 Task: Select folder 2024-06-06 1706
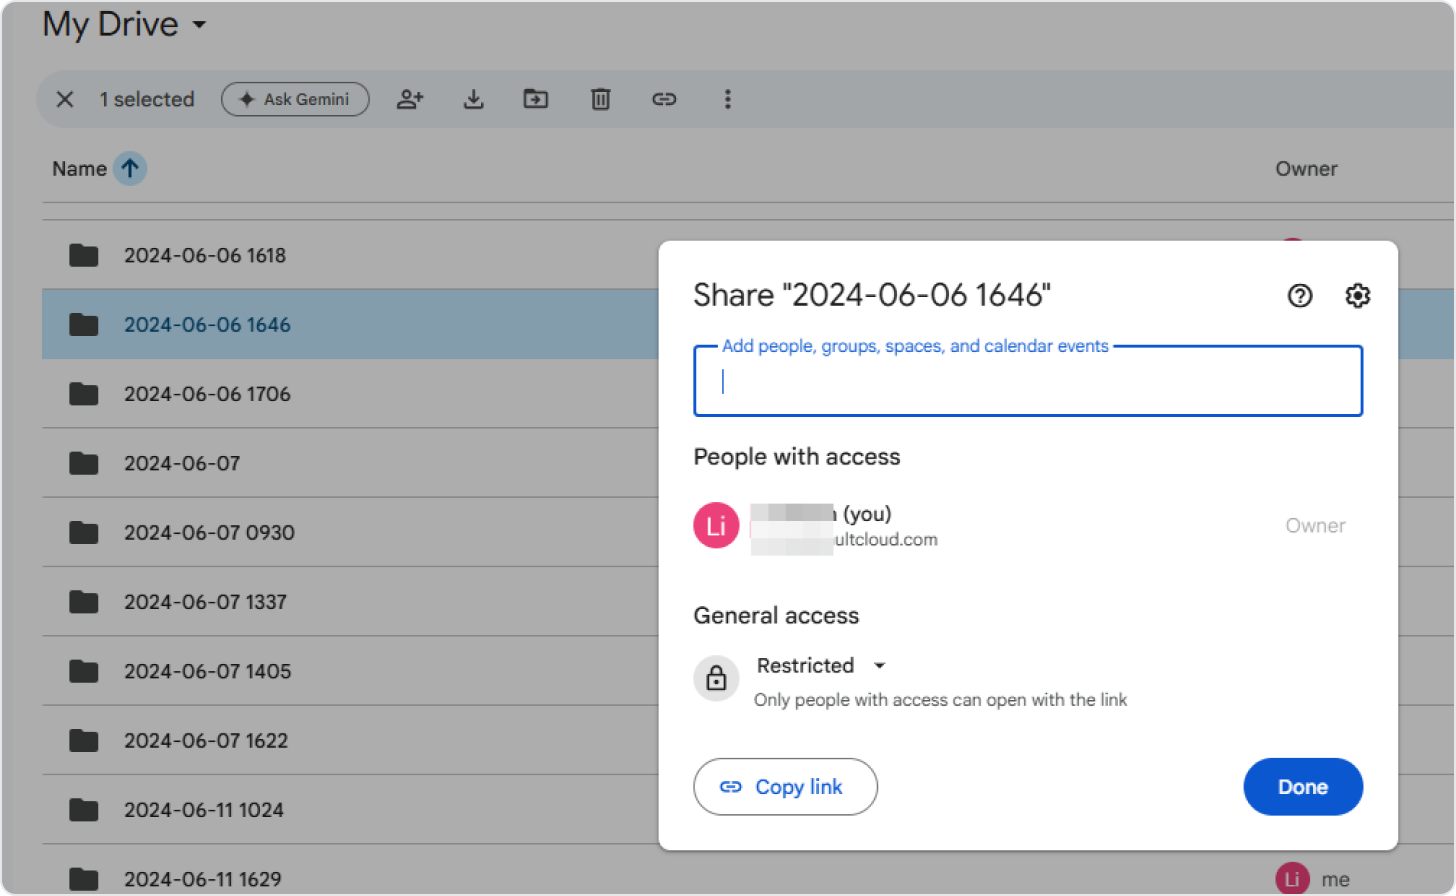point(207,394)
